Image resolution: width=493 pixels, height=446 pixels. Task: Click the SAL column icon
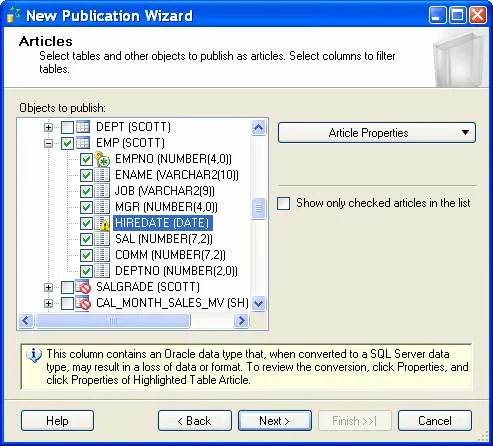point(102,239)
